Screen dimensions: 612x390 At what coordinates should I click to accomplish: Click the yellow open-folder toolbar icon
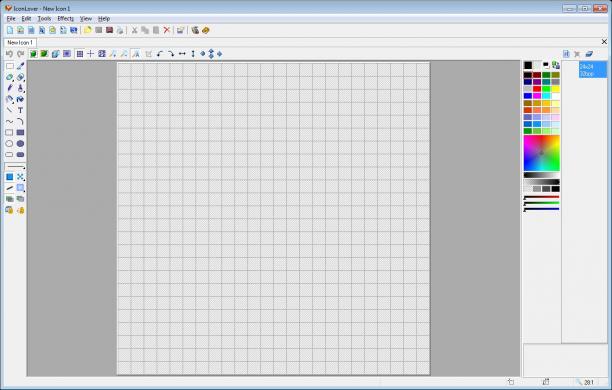[x=87, y=30]
